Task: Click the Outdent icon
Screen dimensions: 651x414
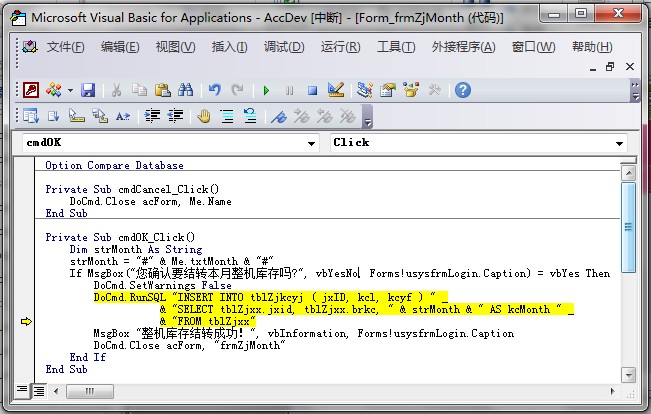Action: [175, 116]
